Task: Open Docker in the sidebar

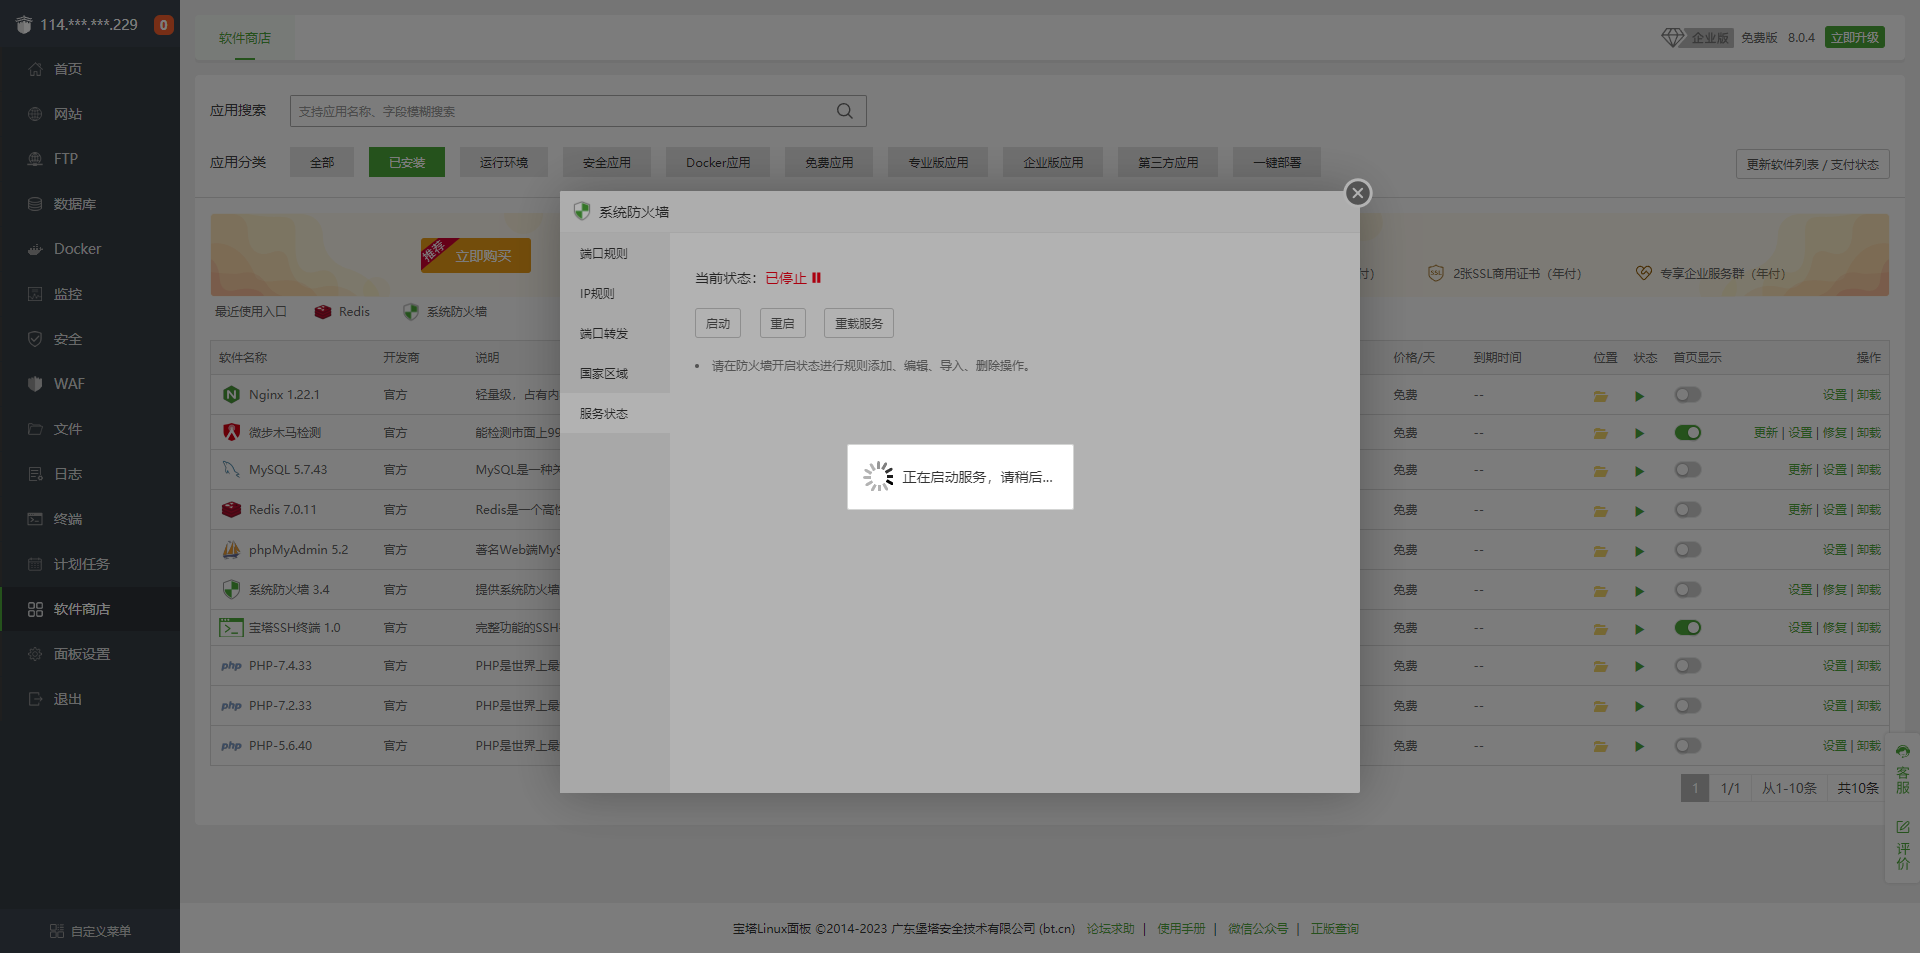Action: coord(90,249)
